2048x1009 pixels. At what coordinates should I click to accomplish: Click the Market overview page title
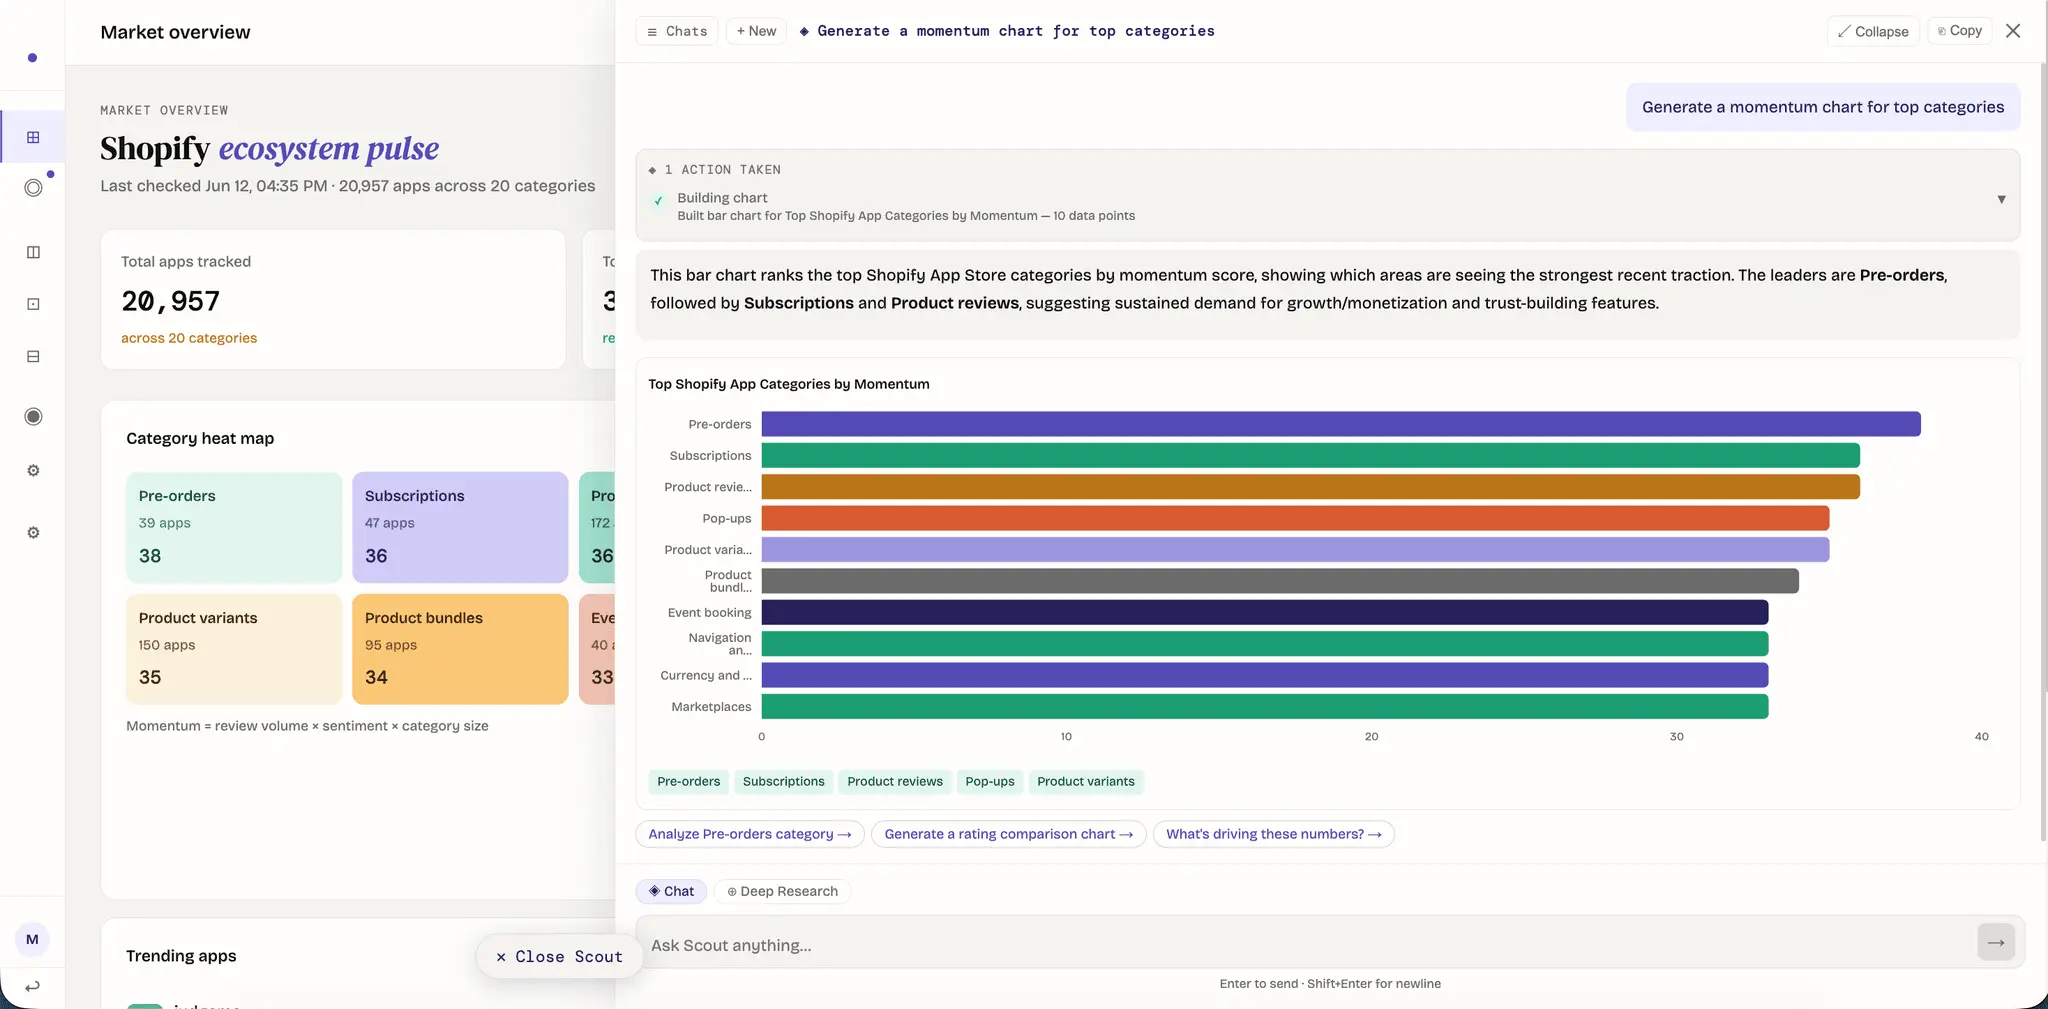tap(175, 32)
